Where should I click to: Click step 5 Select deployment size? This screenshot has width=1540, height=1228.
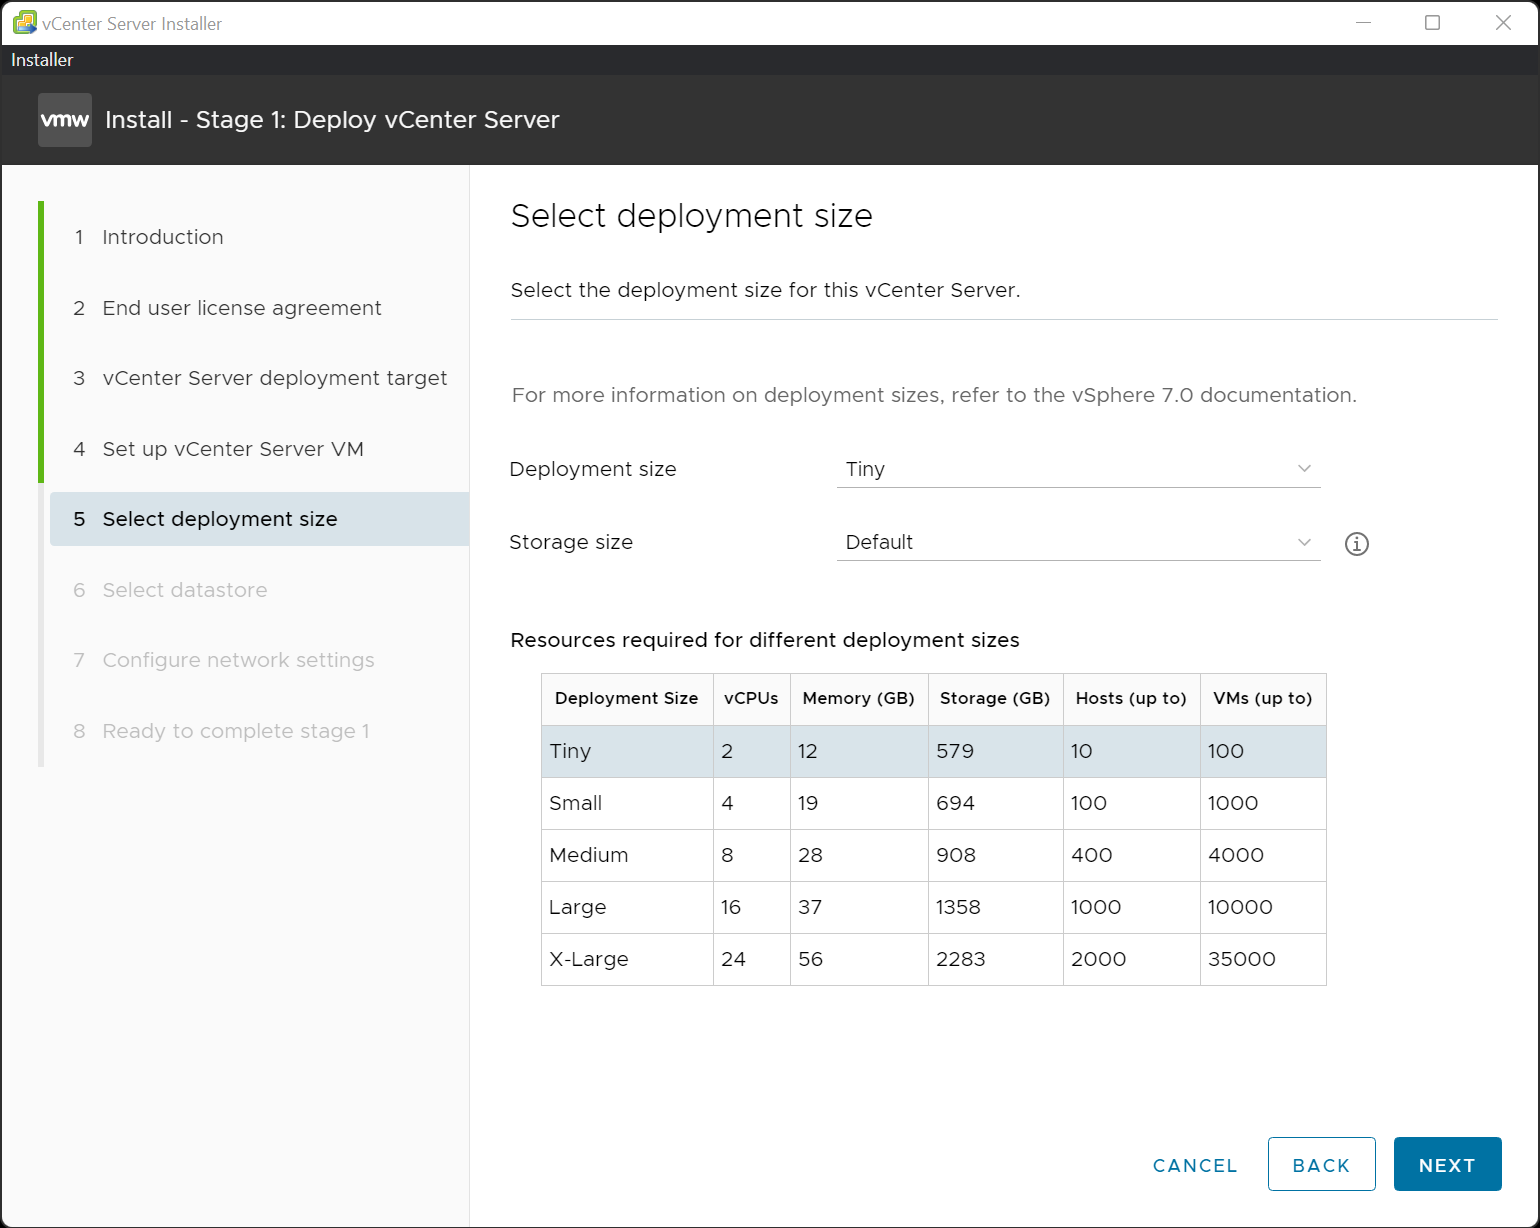click(x=219, y=519)
